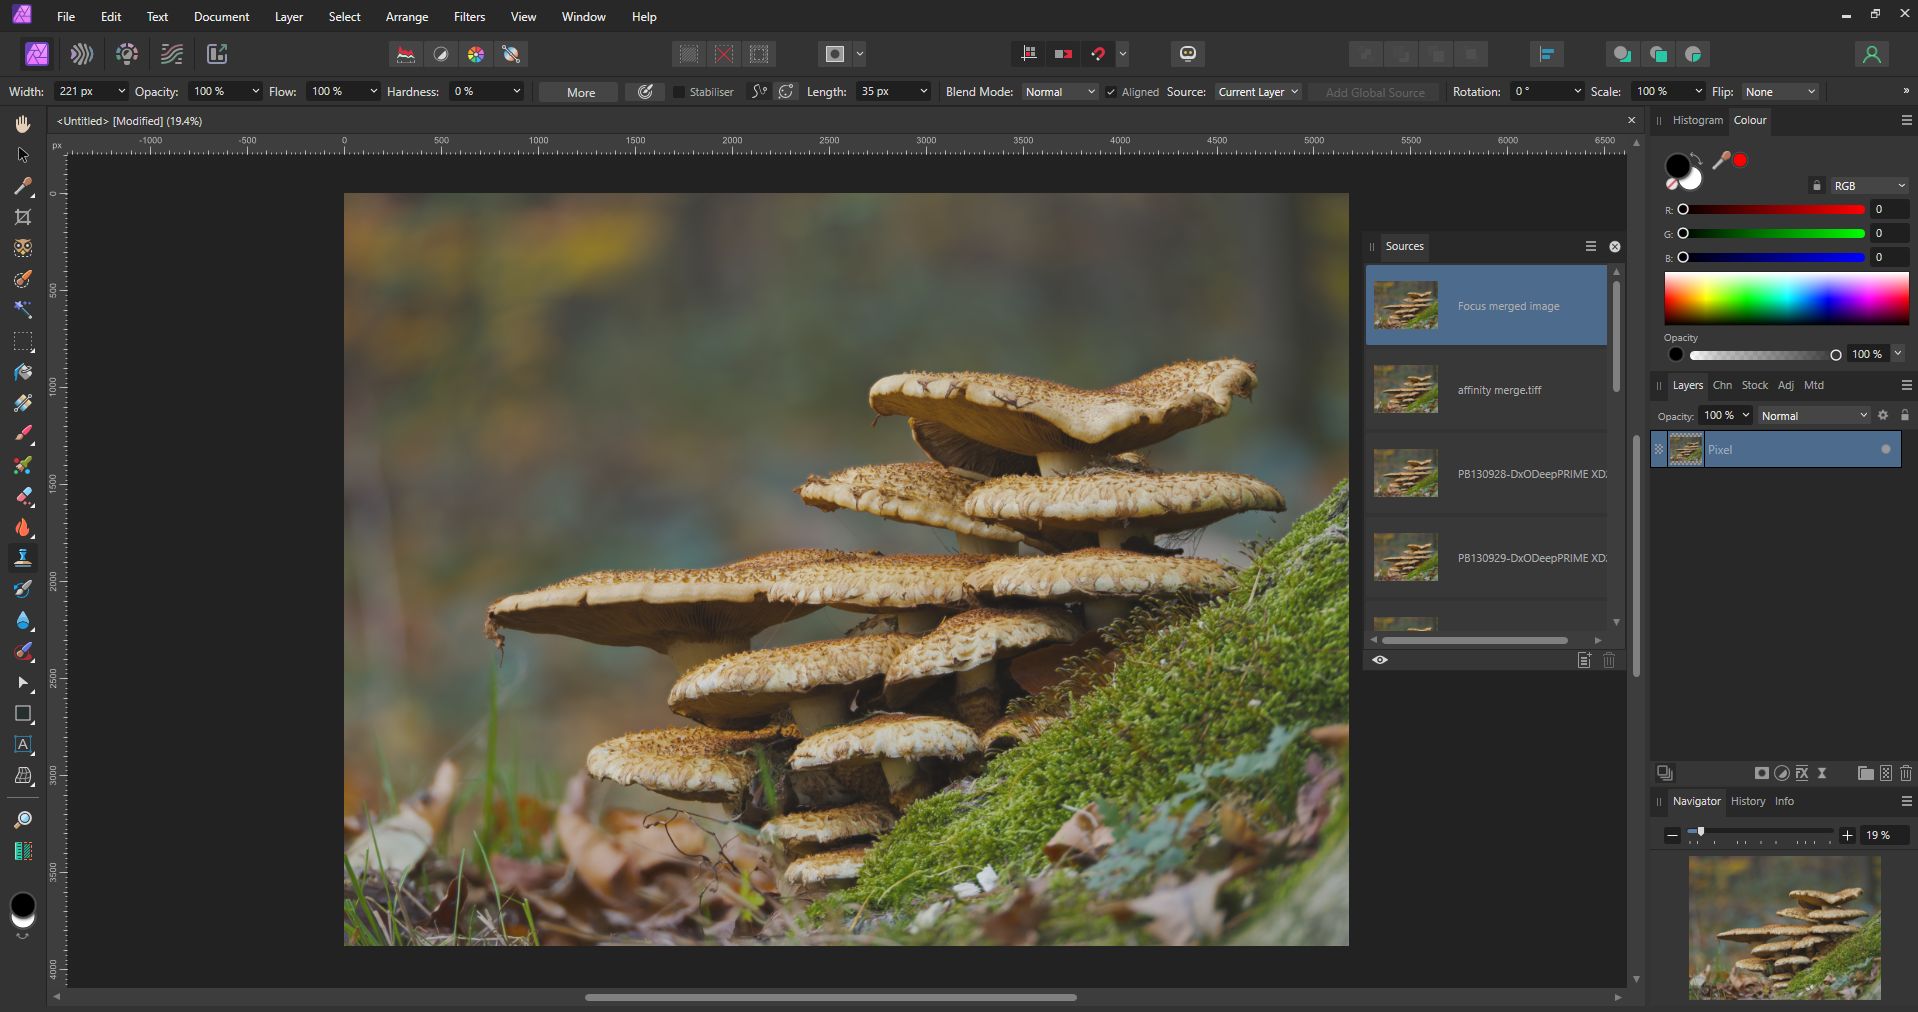Enable the Stabiliser checkbox

click(x=679, y=92)
